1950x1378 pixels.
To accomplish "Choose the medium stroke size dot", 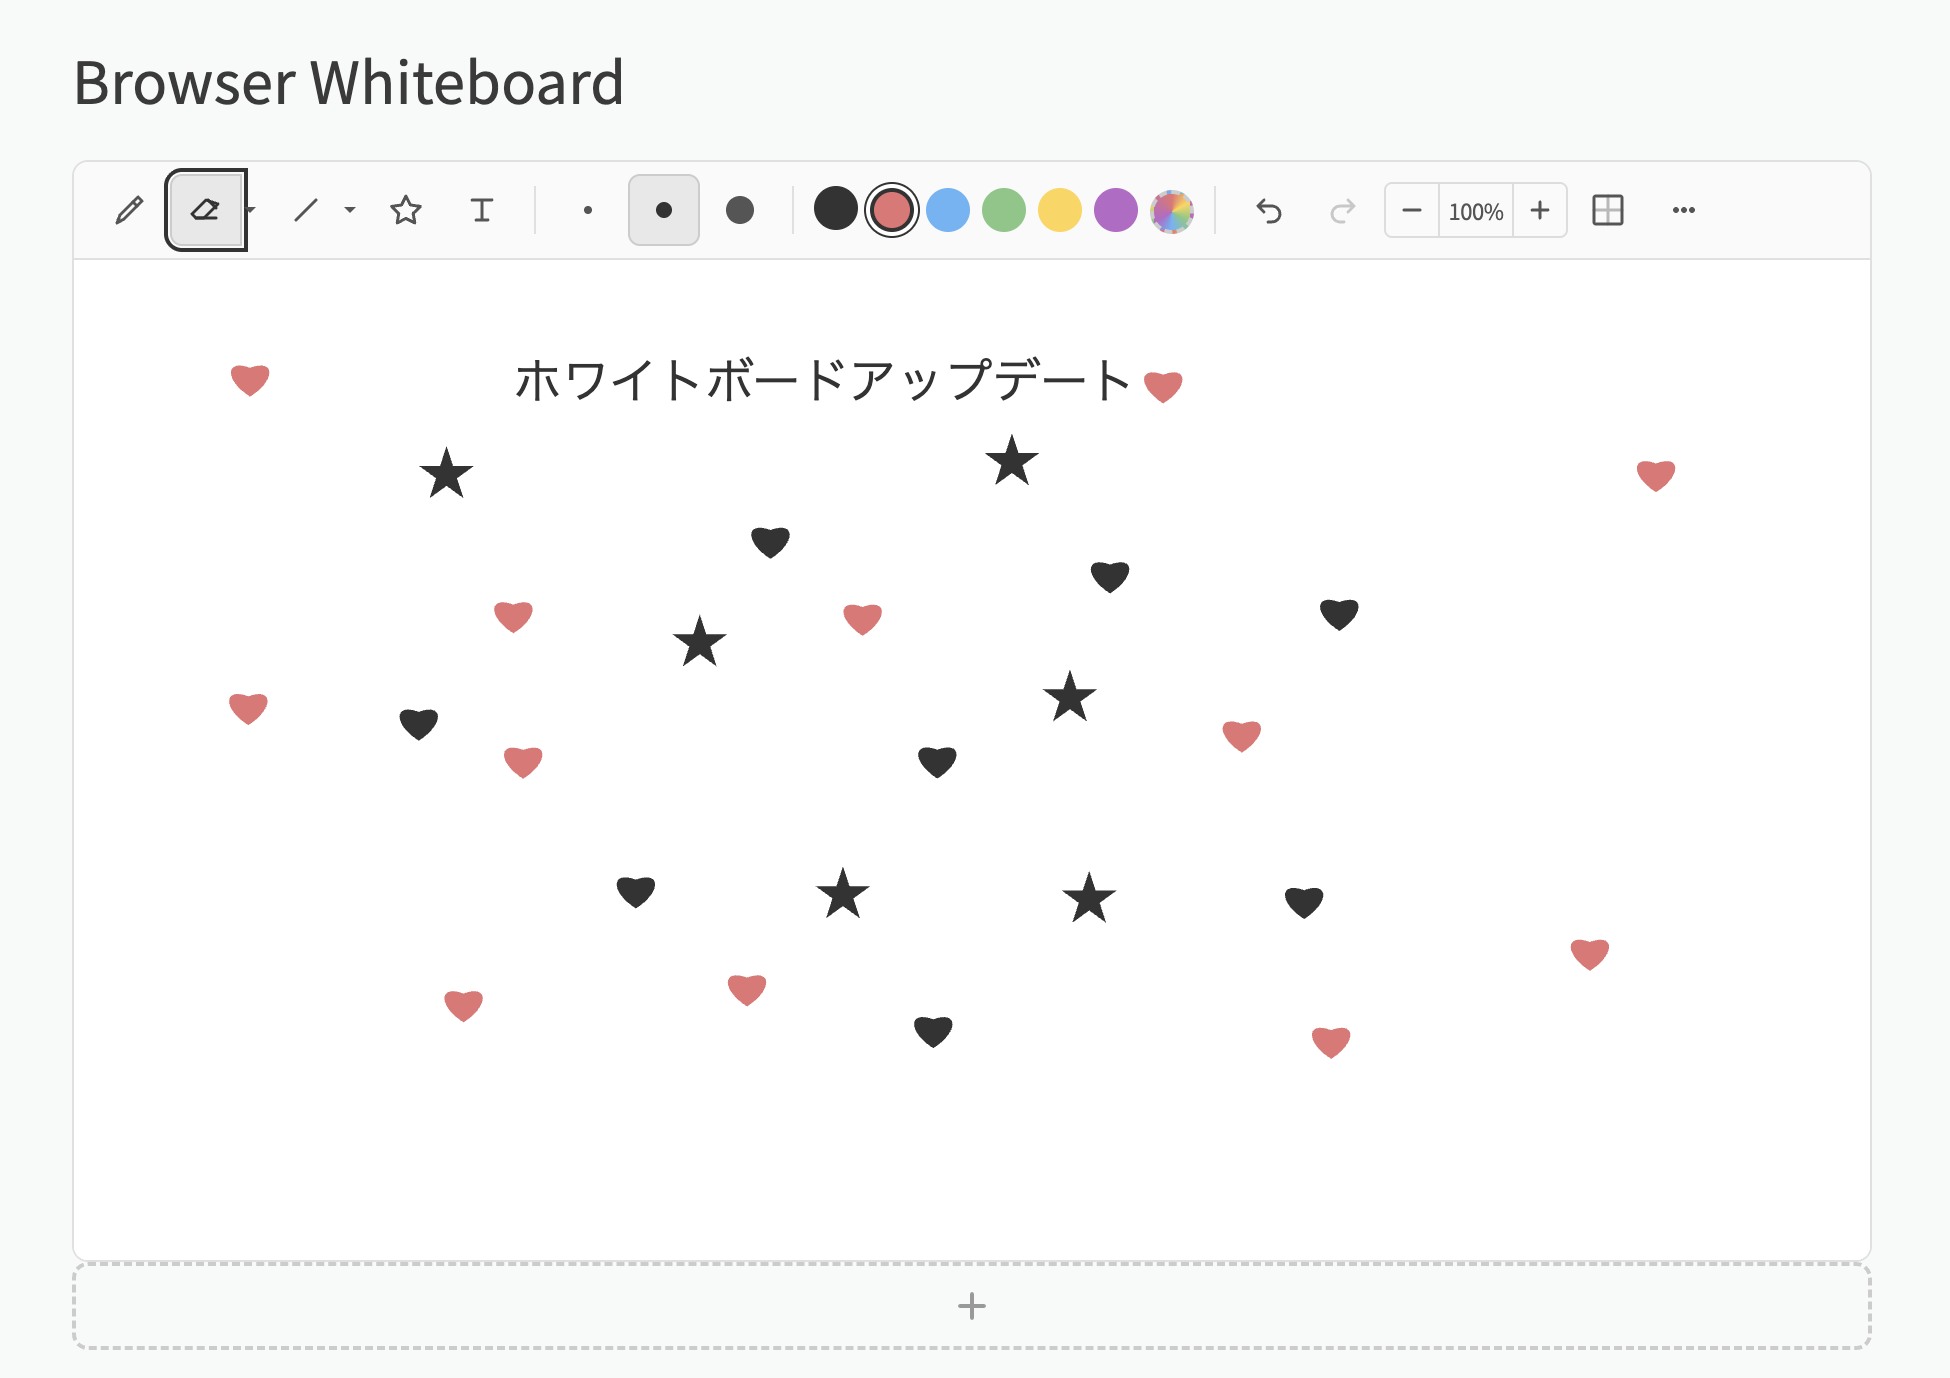I will click(663, 210).
